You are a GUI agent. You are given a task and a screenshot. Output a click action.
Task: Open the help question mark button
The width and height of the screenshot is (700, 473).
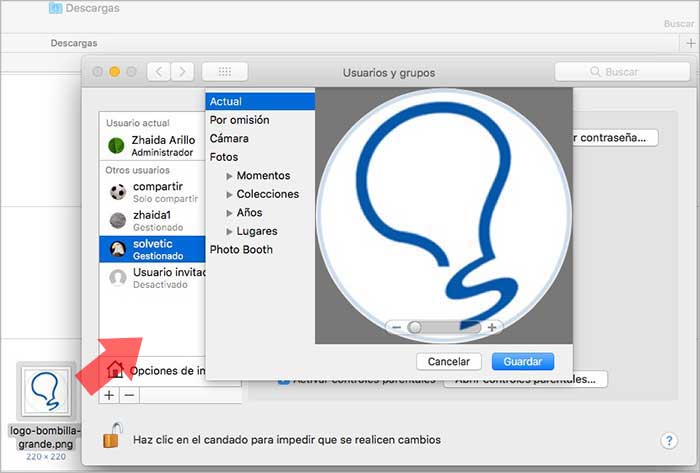coord(668,441)
